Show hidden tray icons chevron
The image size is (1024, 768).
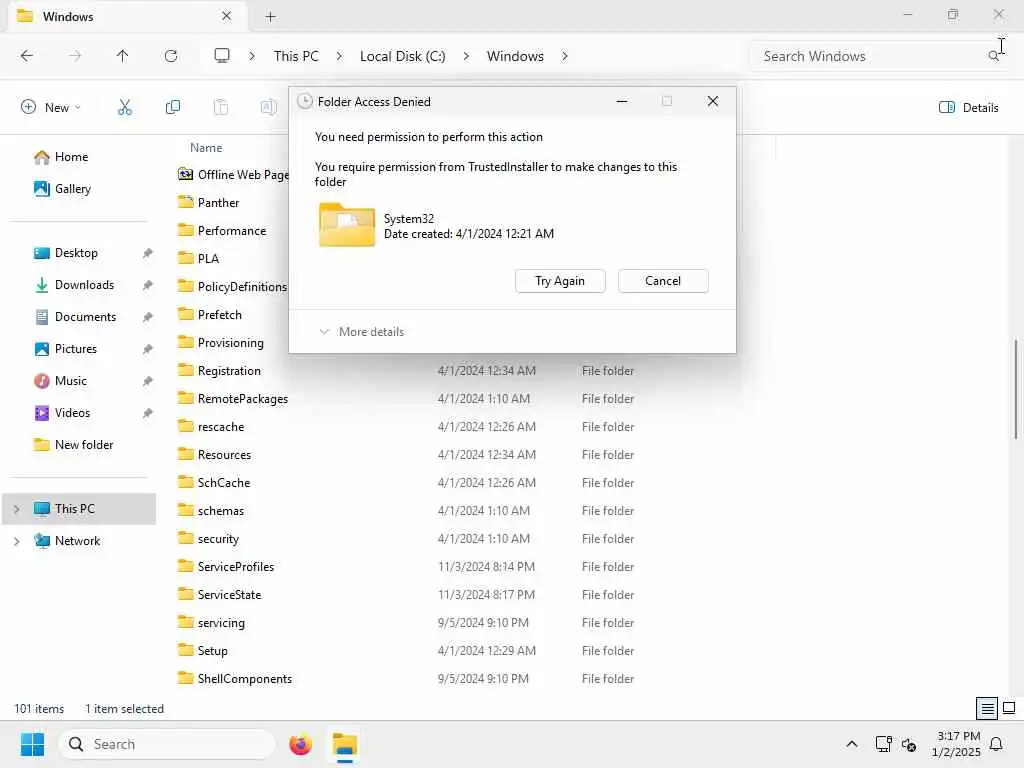tap(852, 744)
